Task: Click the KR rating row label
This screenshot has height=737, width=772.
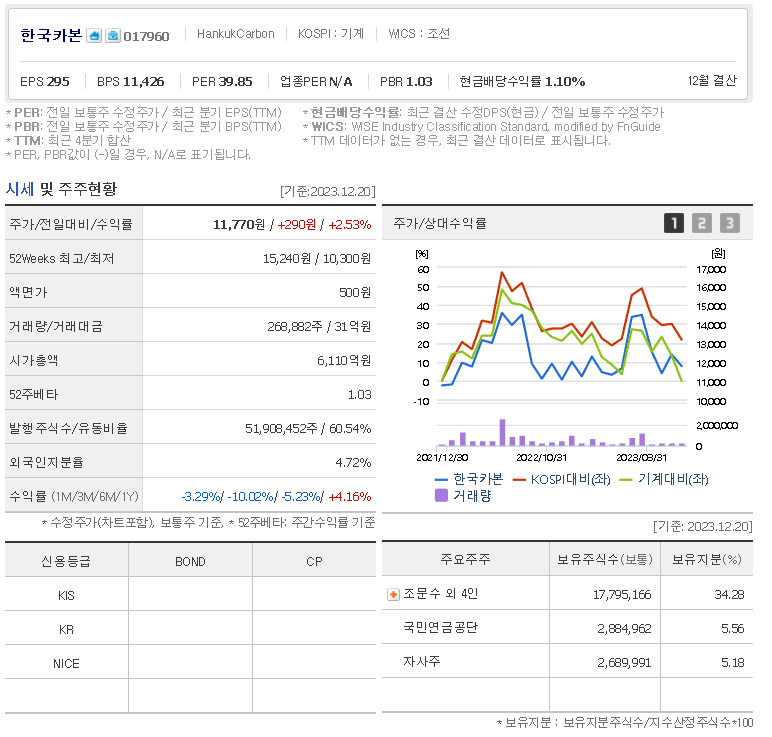Action: [x=66, y=630]
